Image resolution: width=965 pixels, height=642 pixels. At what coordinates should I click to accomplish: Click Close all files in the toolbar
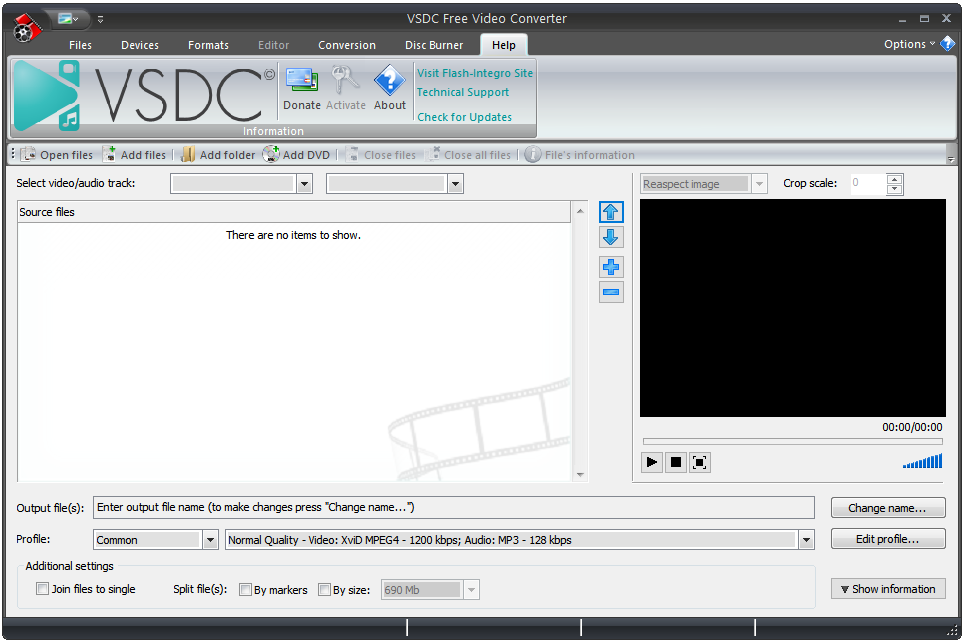click(470, 154)
